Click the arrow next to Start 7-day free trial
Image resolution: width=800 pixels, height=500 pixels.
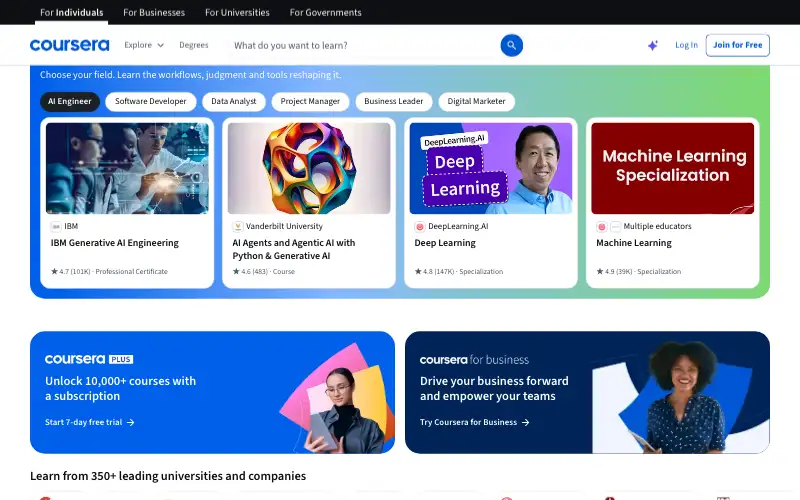tap(131, 422)
